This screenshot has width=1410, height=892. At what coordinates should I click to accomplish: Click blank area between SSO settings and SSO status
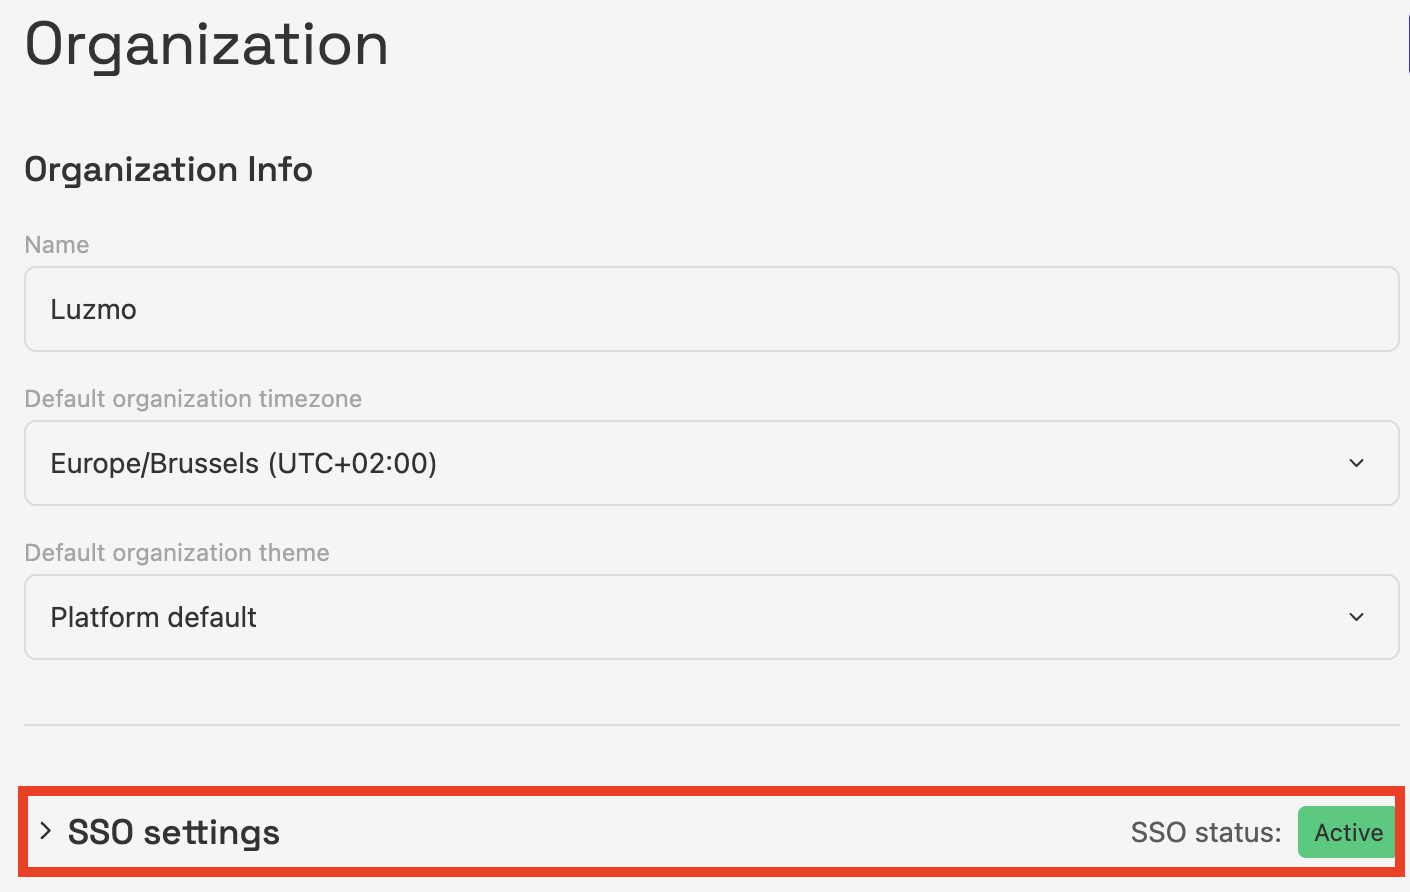pos(700,832)
